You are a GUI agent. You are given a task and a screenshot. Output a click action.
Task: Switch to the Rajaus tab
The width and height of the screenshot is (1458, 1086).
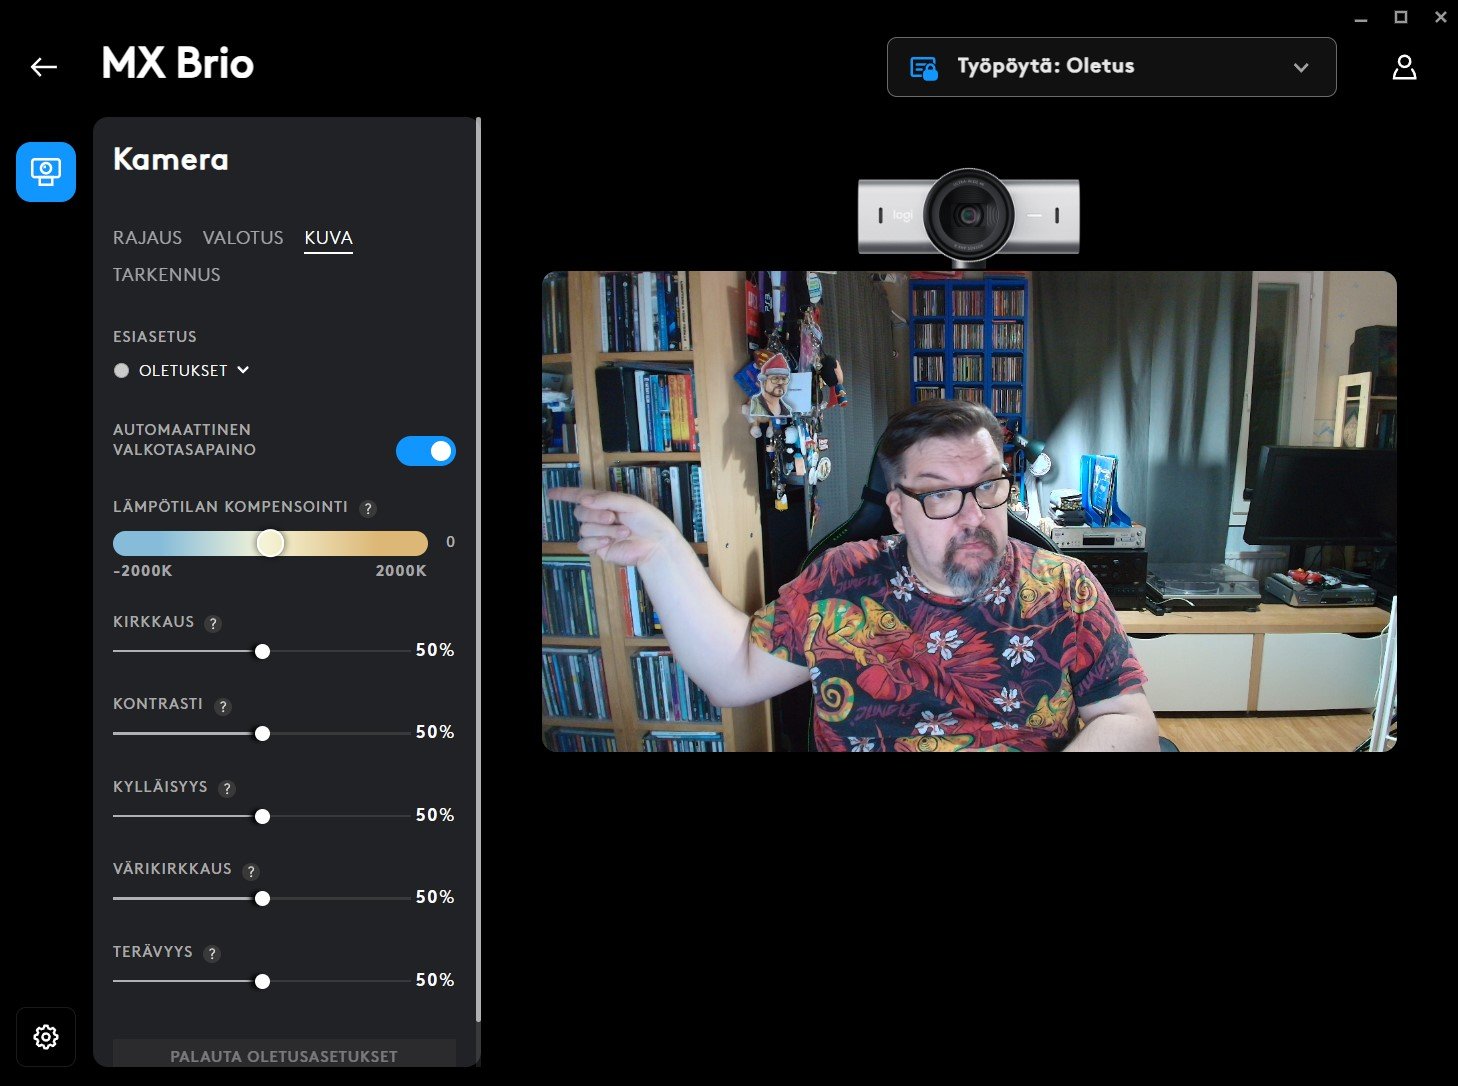(x=147, y=238)
